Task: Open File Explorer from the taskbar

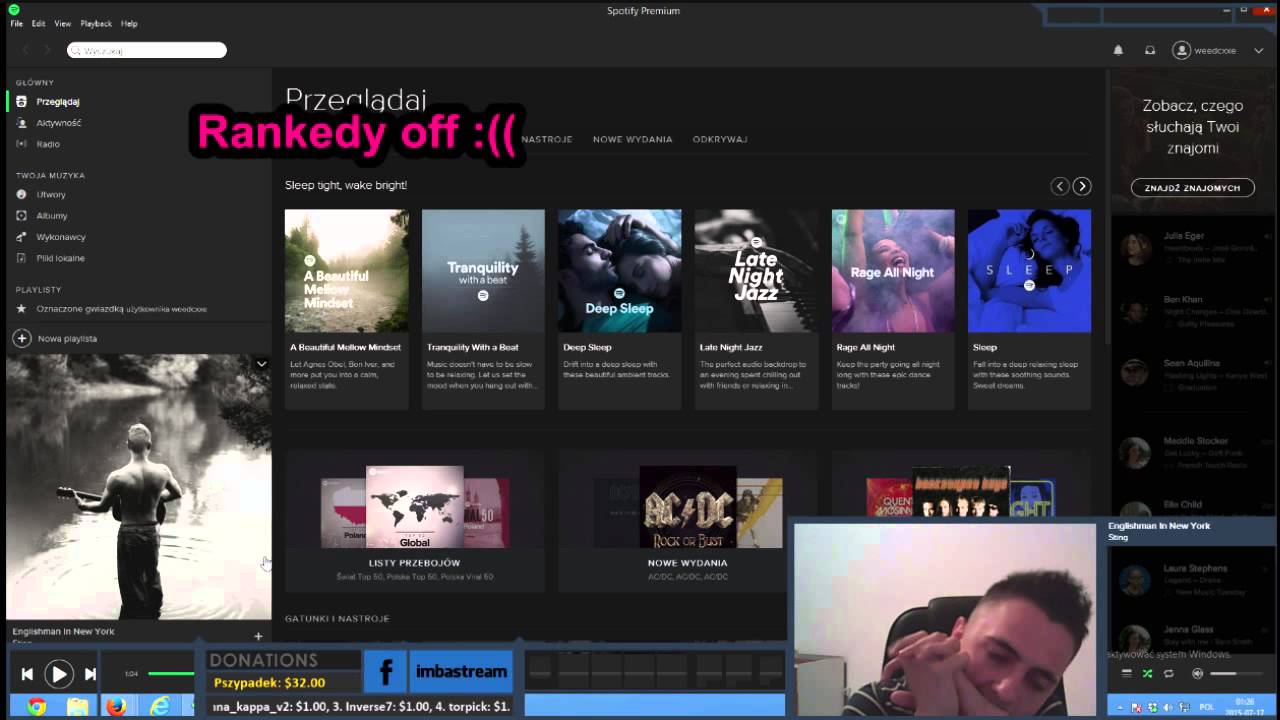Action: pyautogui.click(x=77, y=707)
